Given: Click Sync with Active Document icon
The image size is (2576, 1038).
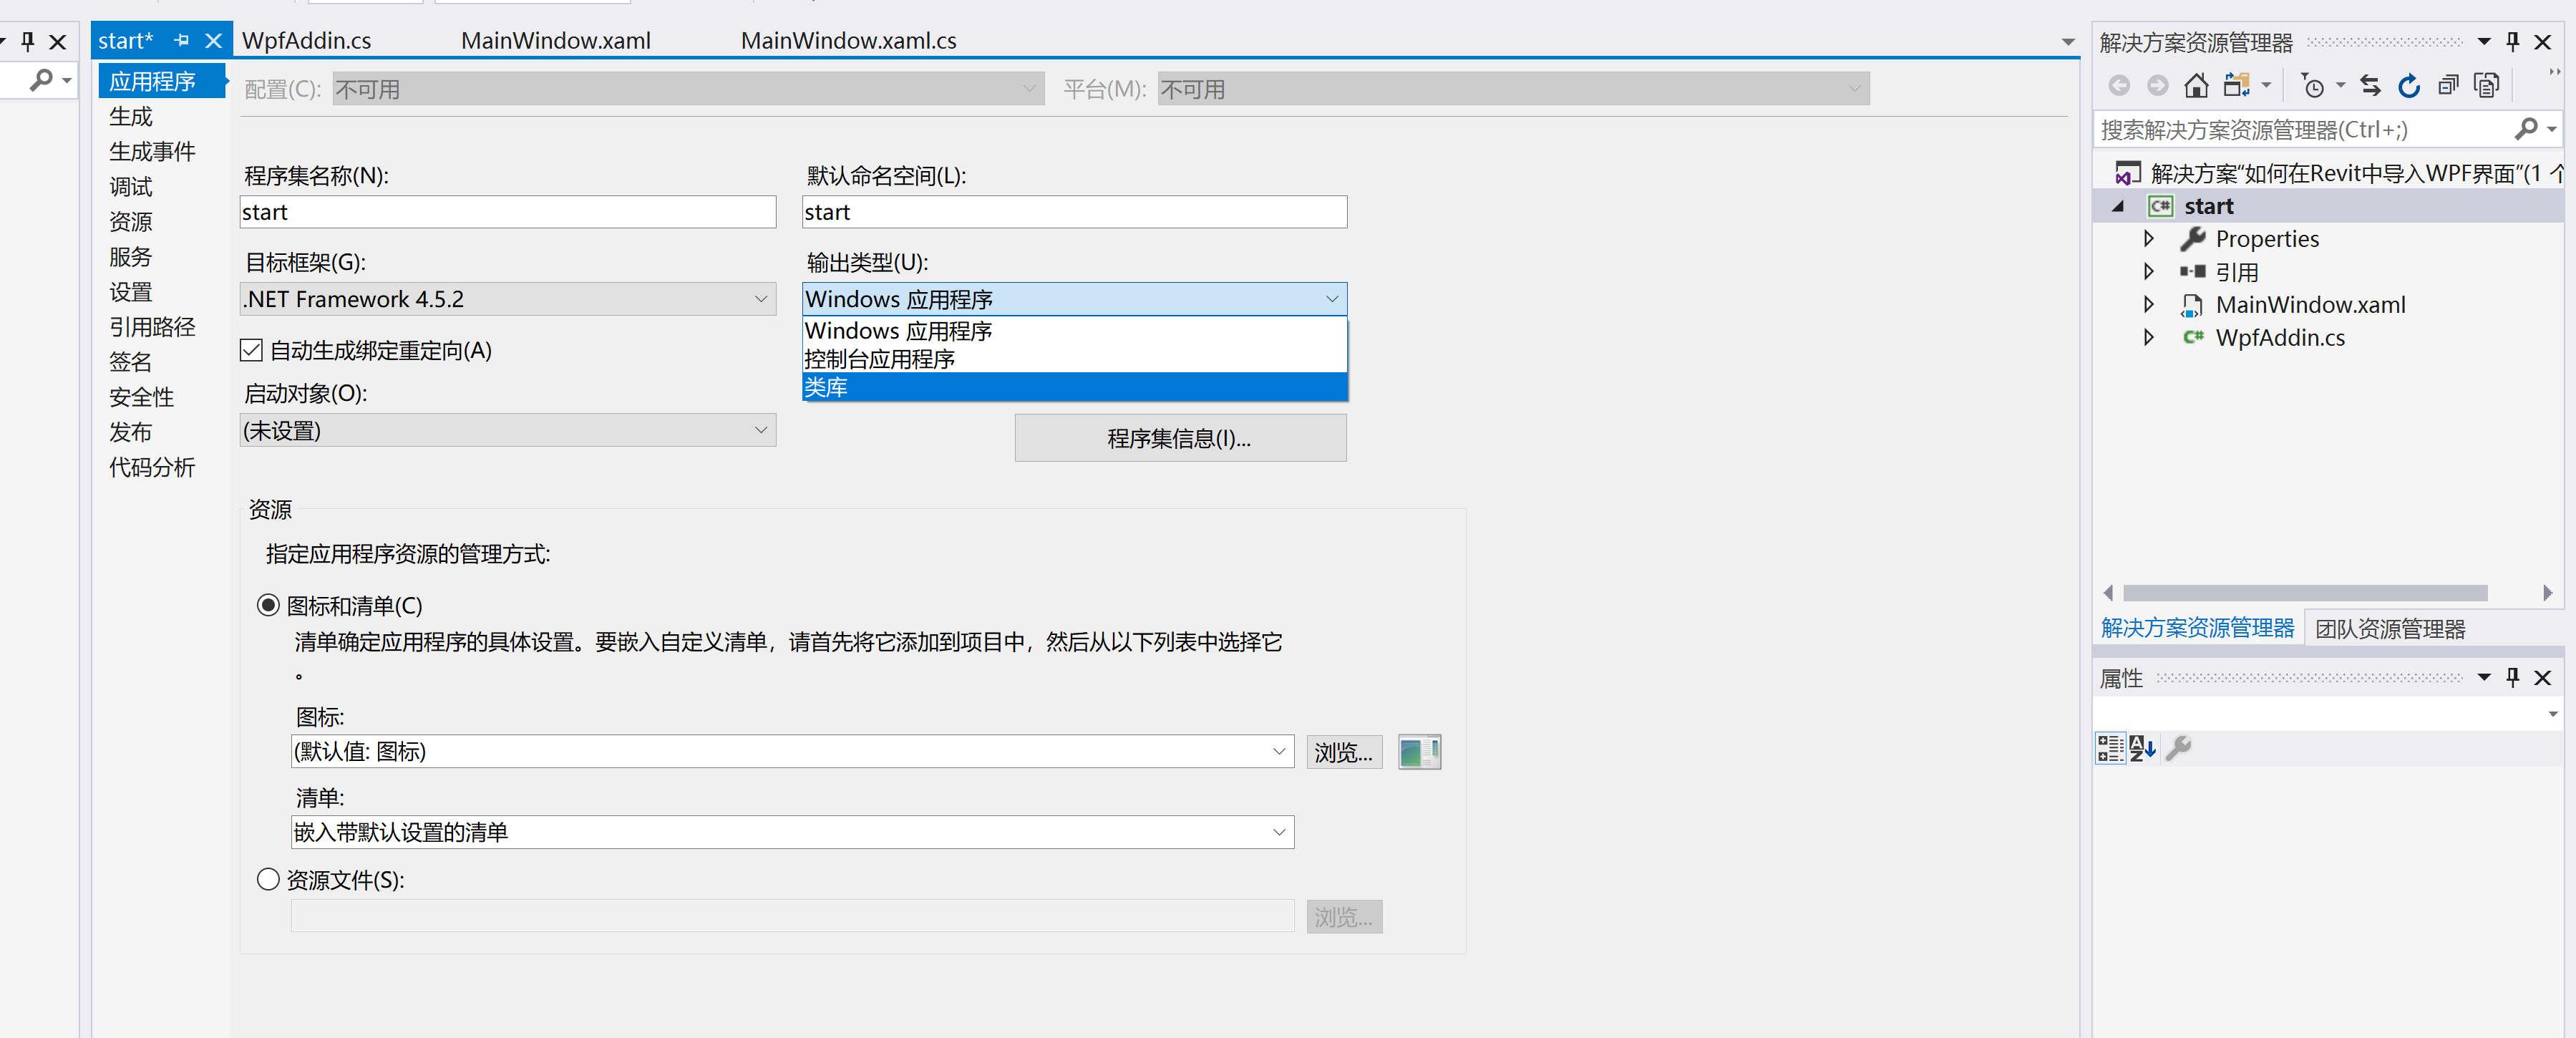Looking at the screenshot, I should (x=2369, y=85).
